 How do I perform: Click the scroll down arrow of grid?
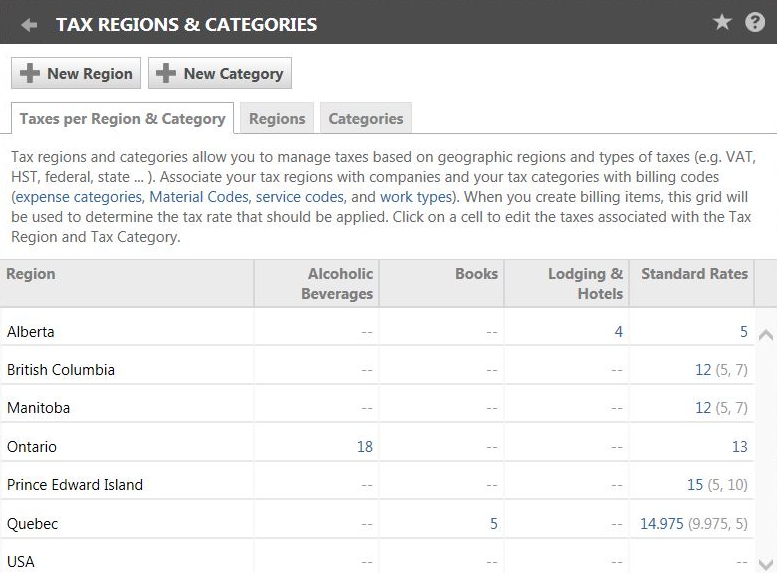(766, 564)
